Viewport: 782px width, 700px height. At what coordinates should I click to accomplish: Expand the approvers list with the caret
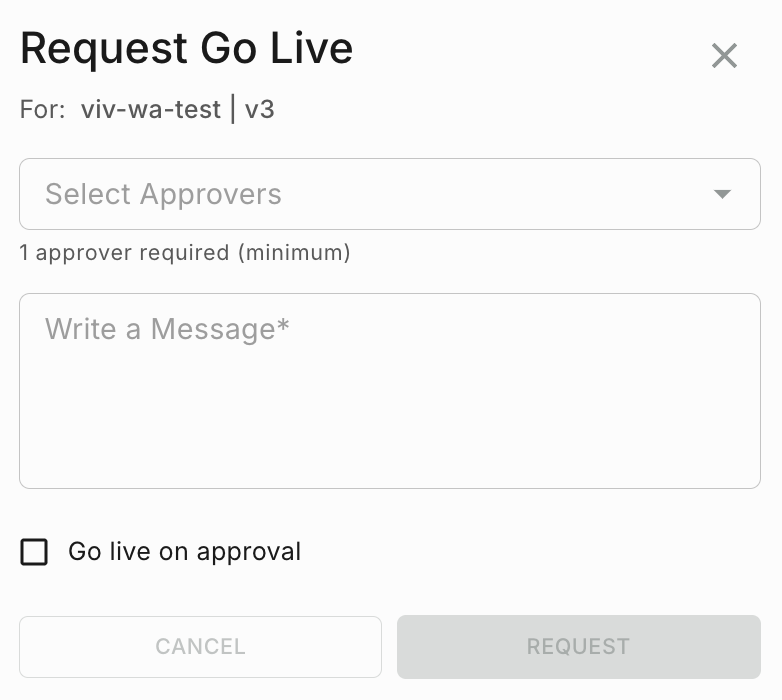point(722,194)
